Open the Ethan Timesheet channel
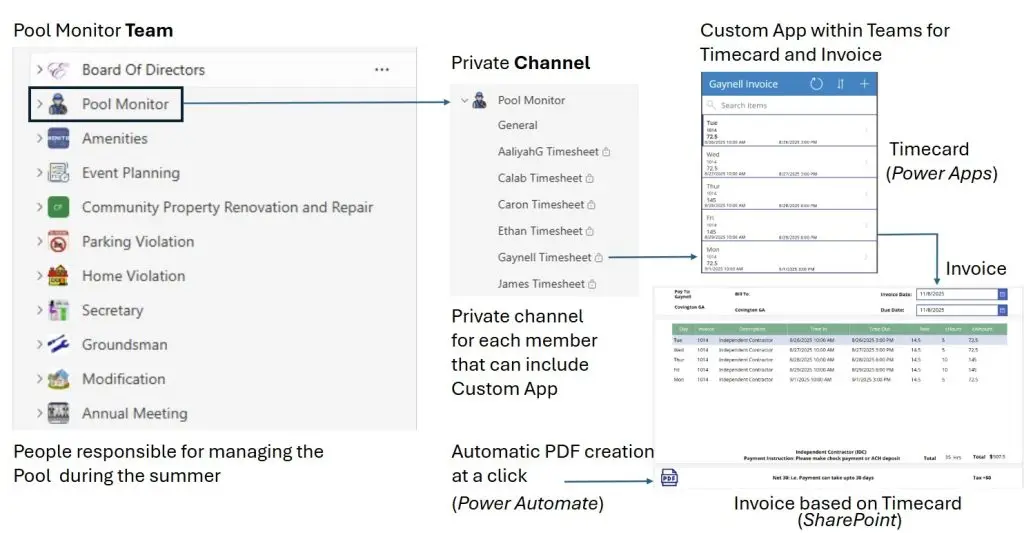The height and width of the screenshot is (533, 1024). (539, 231)
